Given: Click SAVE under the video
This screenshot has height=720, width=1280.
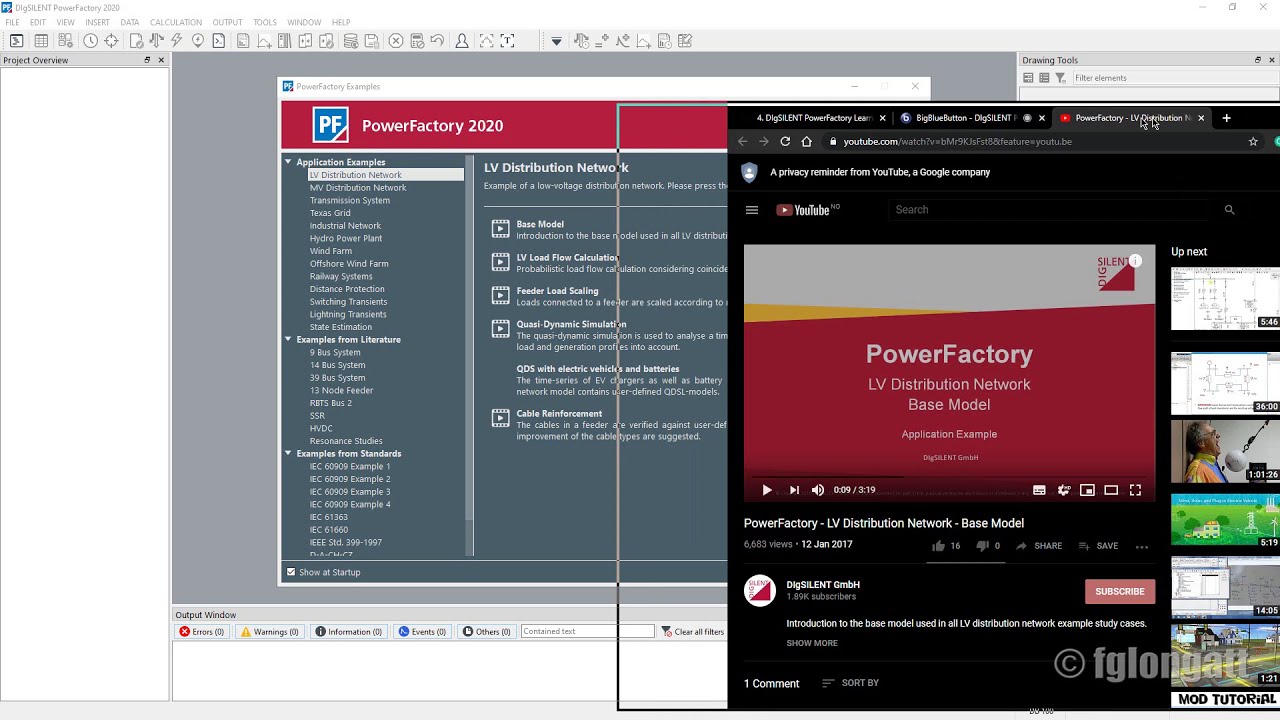Looking at the screenshot, I should (x=1098, y=546).
